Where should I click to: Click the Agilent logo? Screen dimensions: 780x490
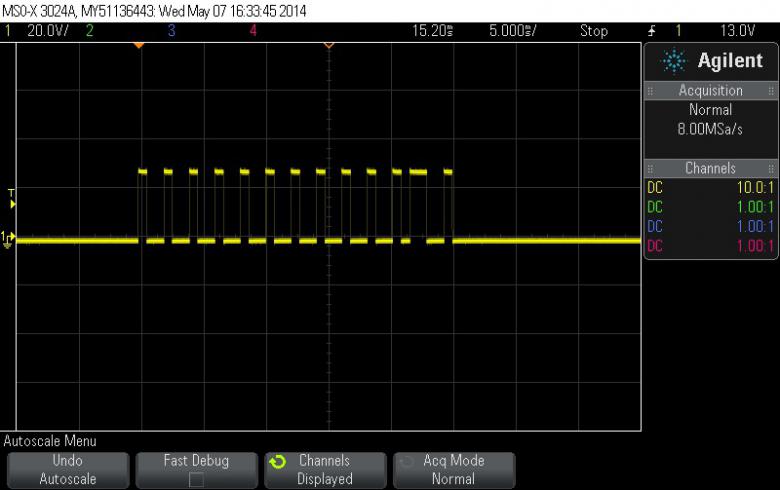[710, 61]
